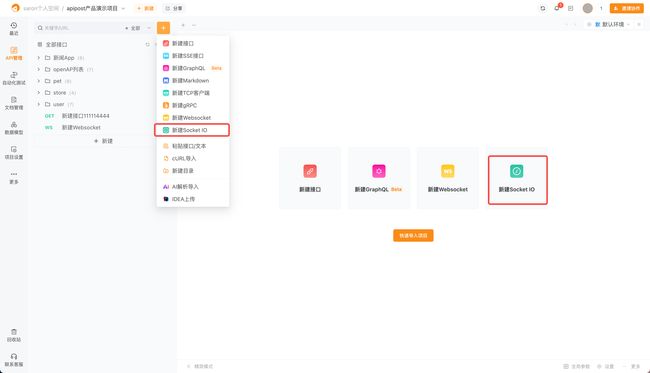This screenshot has height=373, width=650.
Task: Open the 数据模型 sidebar panel
Action: 14,128
